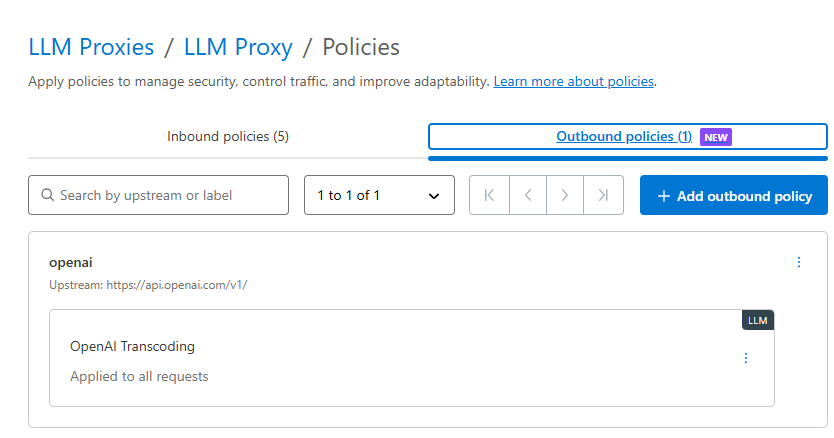
Task: Switch to the Inbound policies tab
Action: [x=228, y=137]
